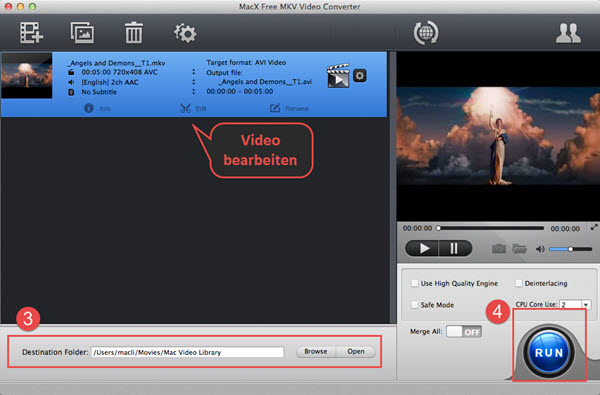Click the Browse button
Screen dimensions: 600x395
click(316, 351)
